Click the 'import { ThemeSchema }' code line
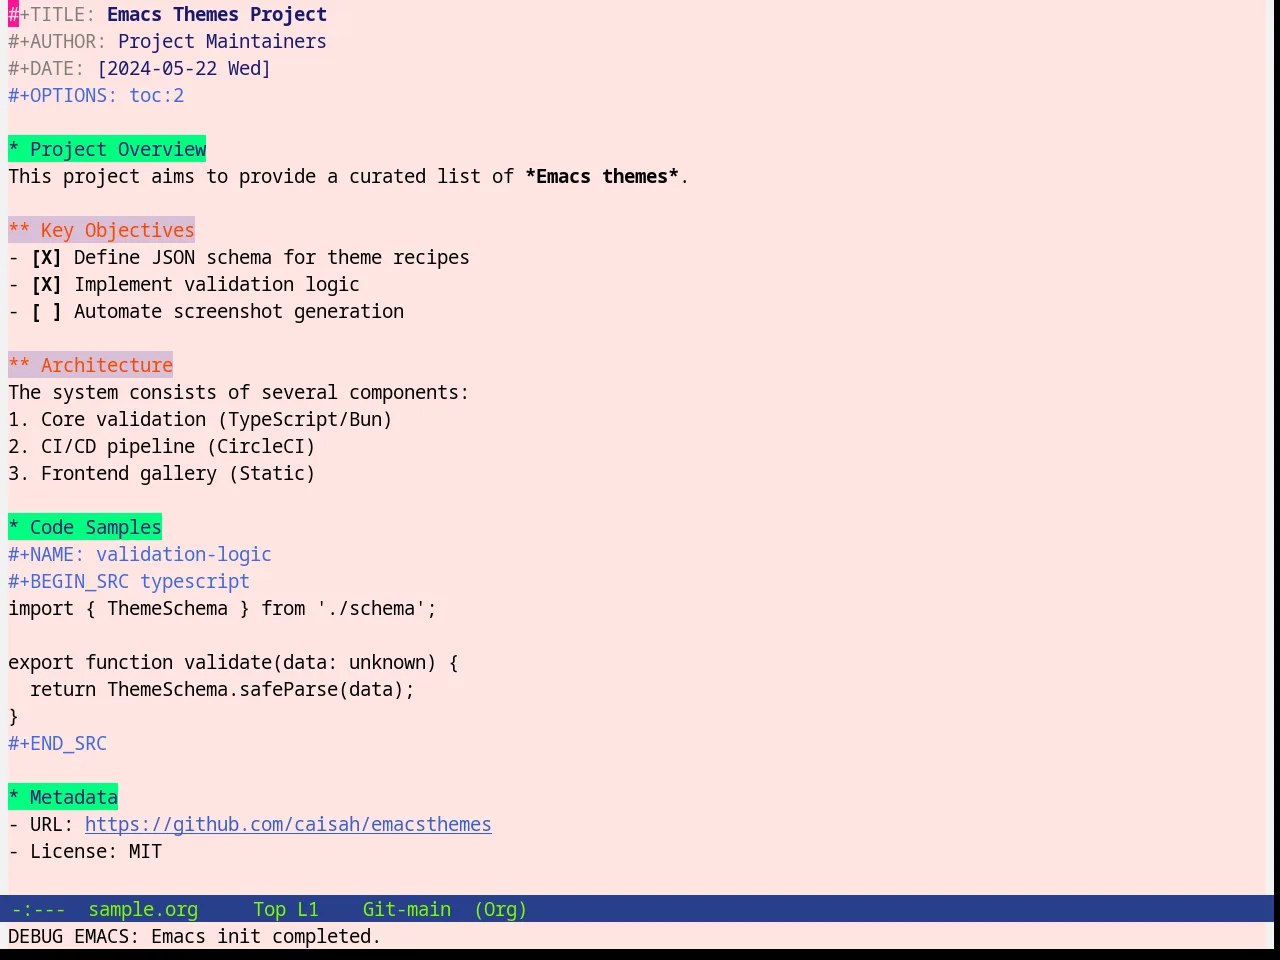This screenshot has height=960, width=1280. pos(222,608)
